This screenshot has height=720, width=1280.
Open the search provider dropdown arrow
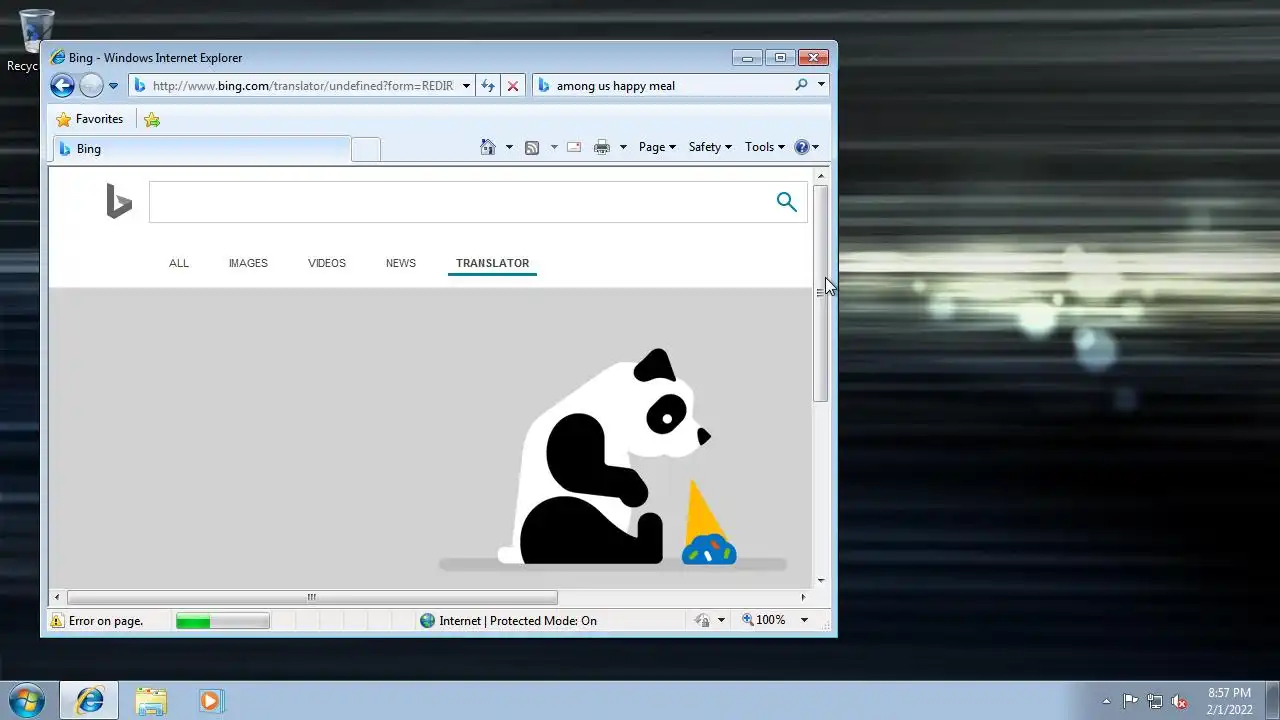coord(821,86)
